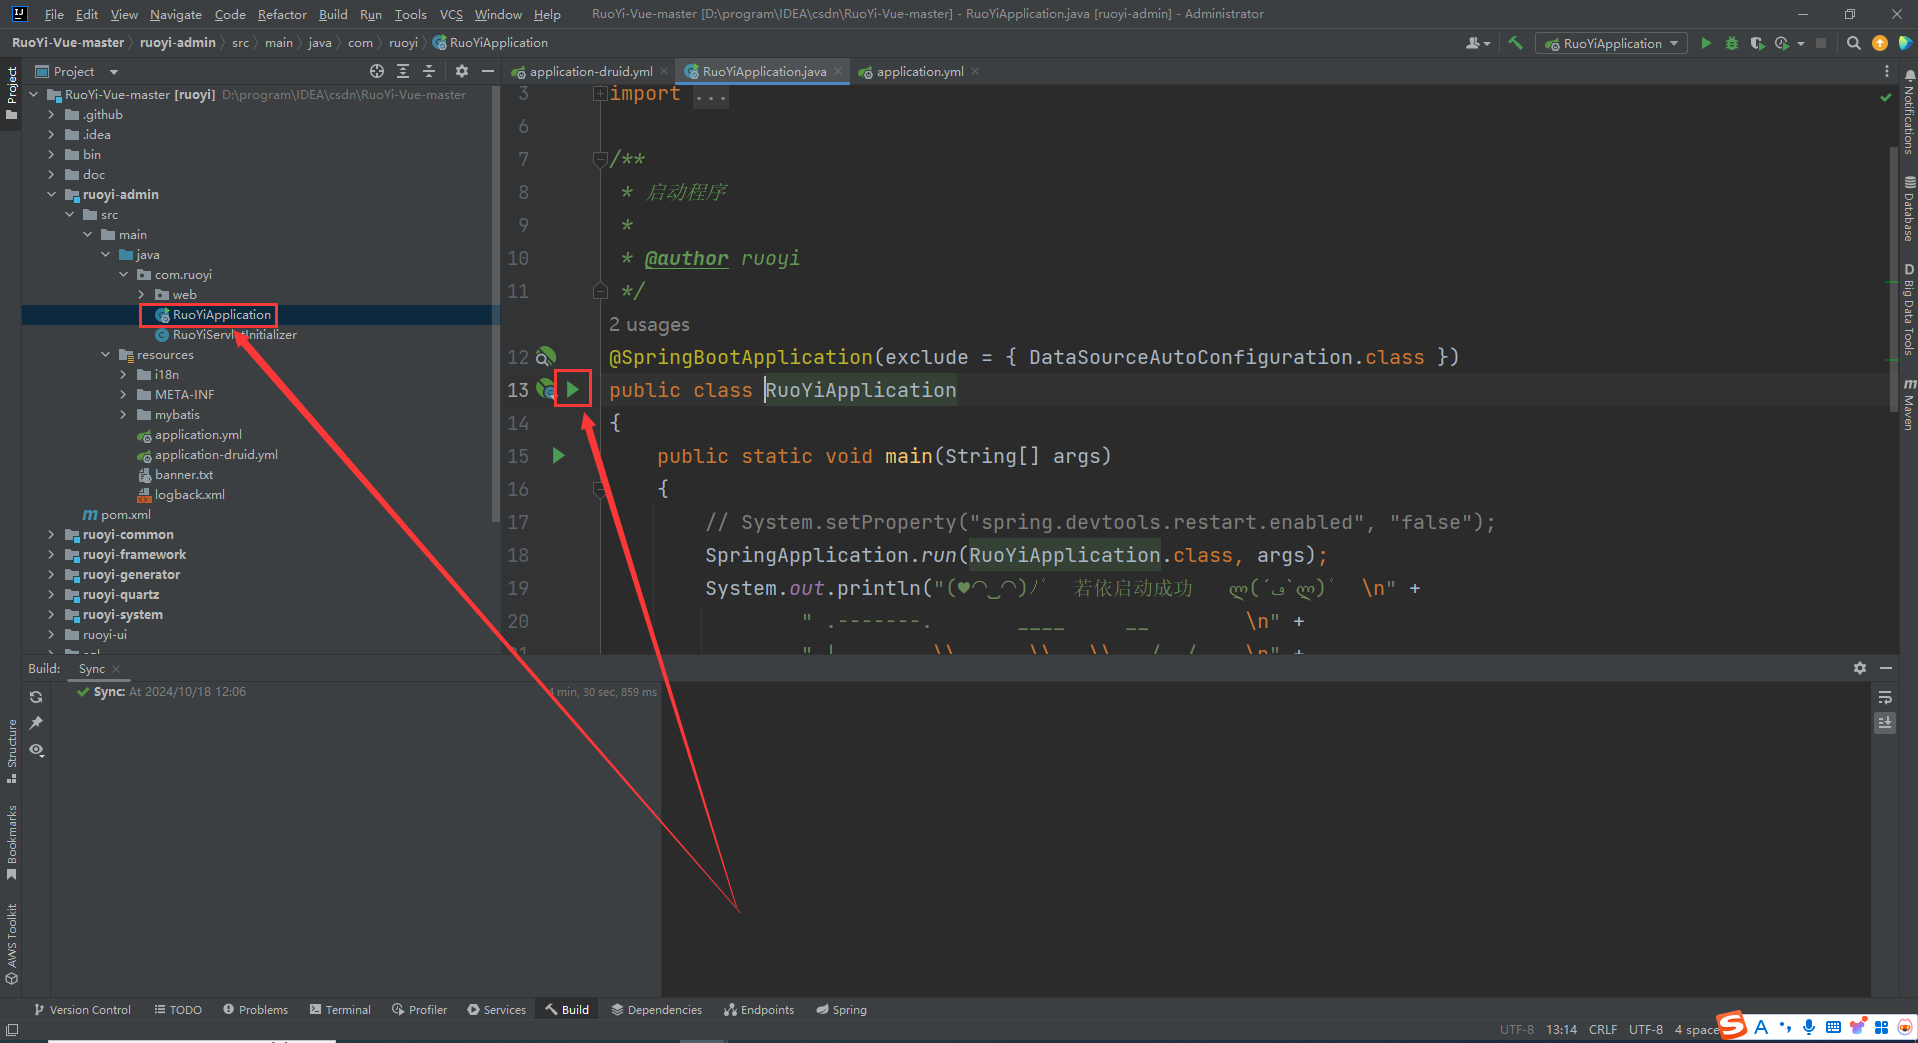Start debugging with the bug icon

1732,43
